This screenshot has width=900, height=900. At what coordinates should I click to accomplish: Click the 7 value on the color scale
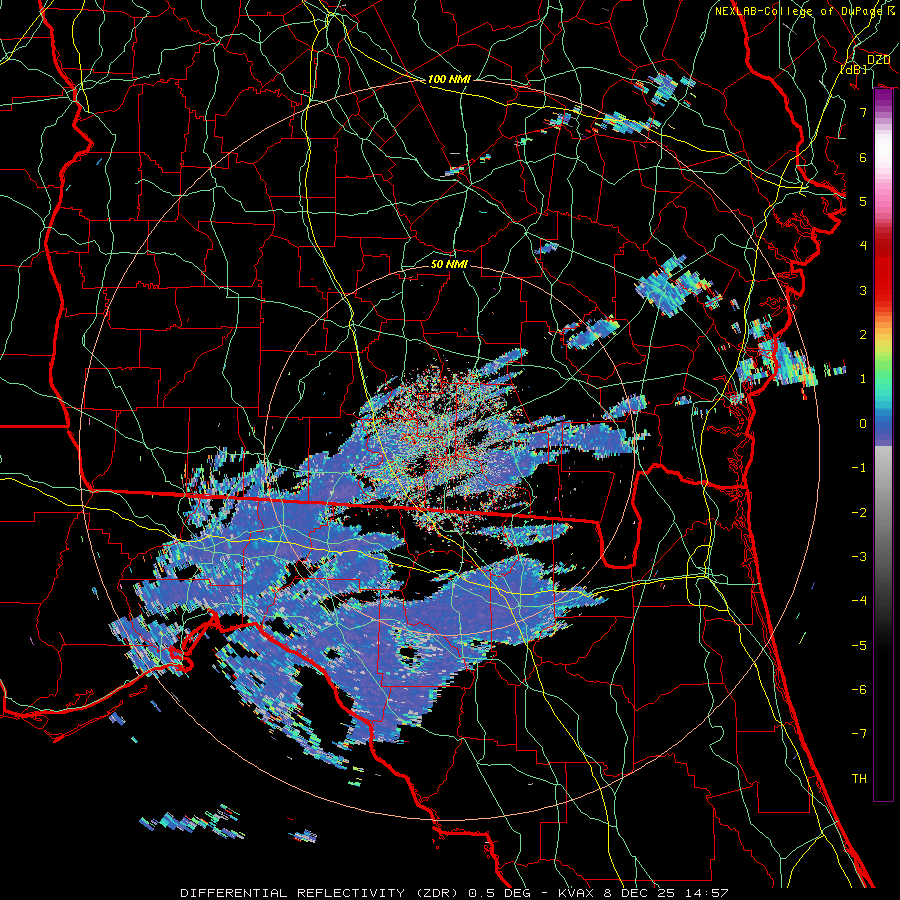coord(863,112)
